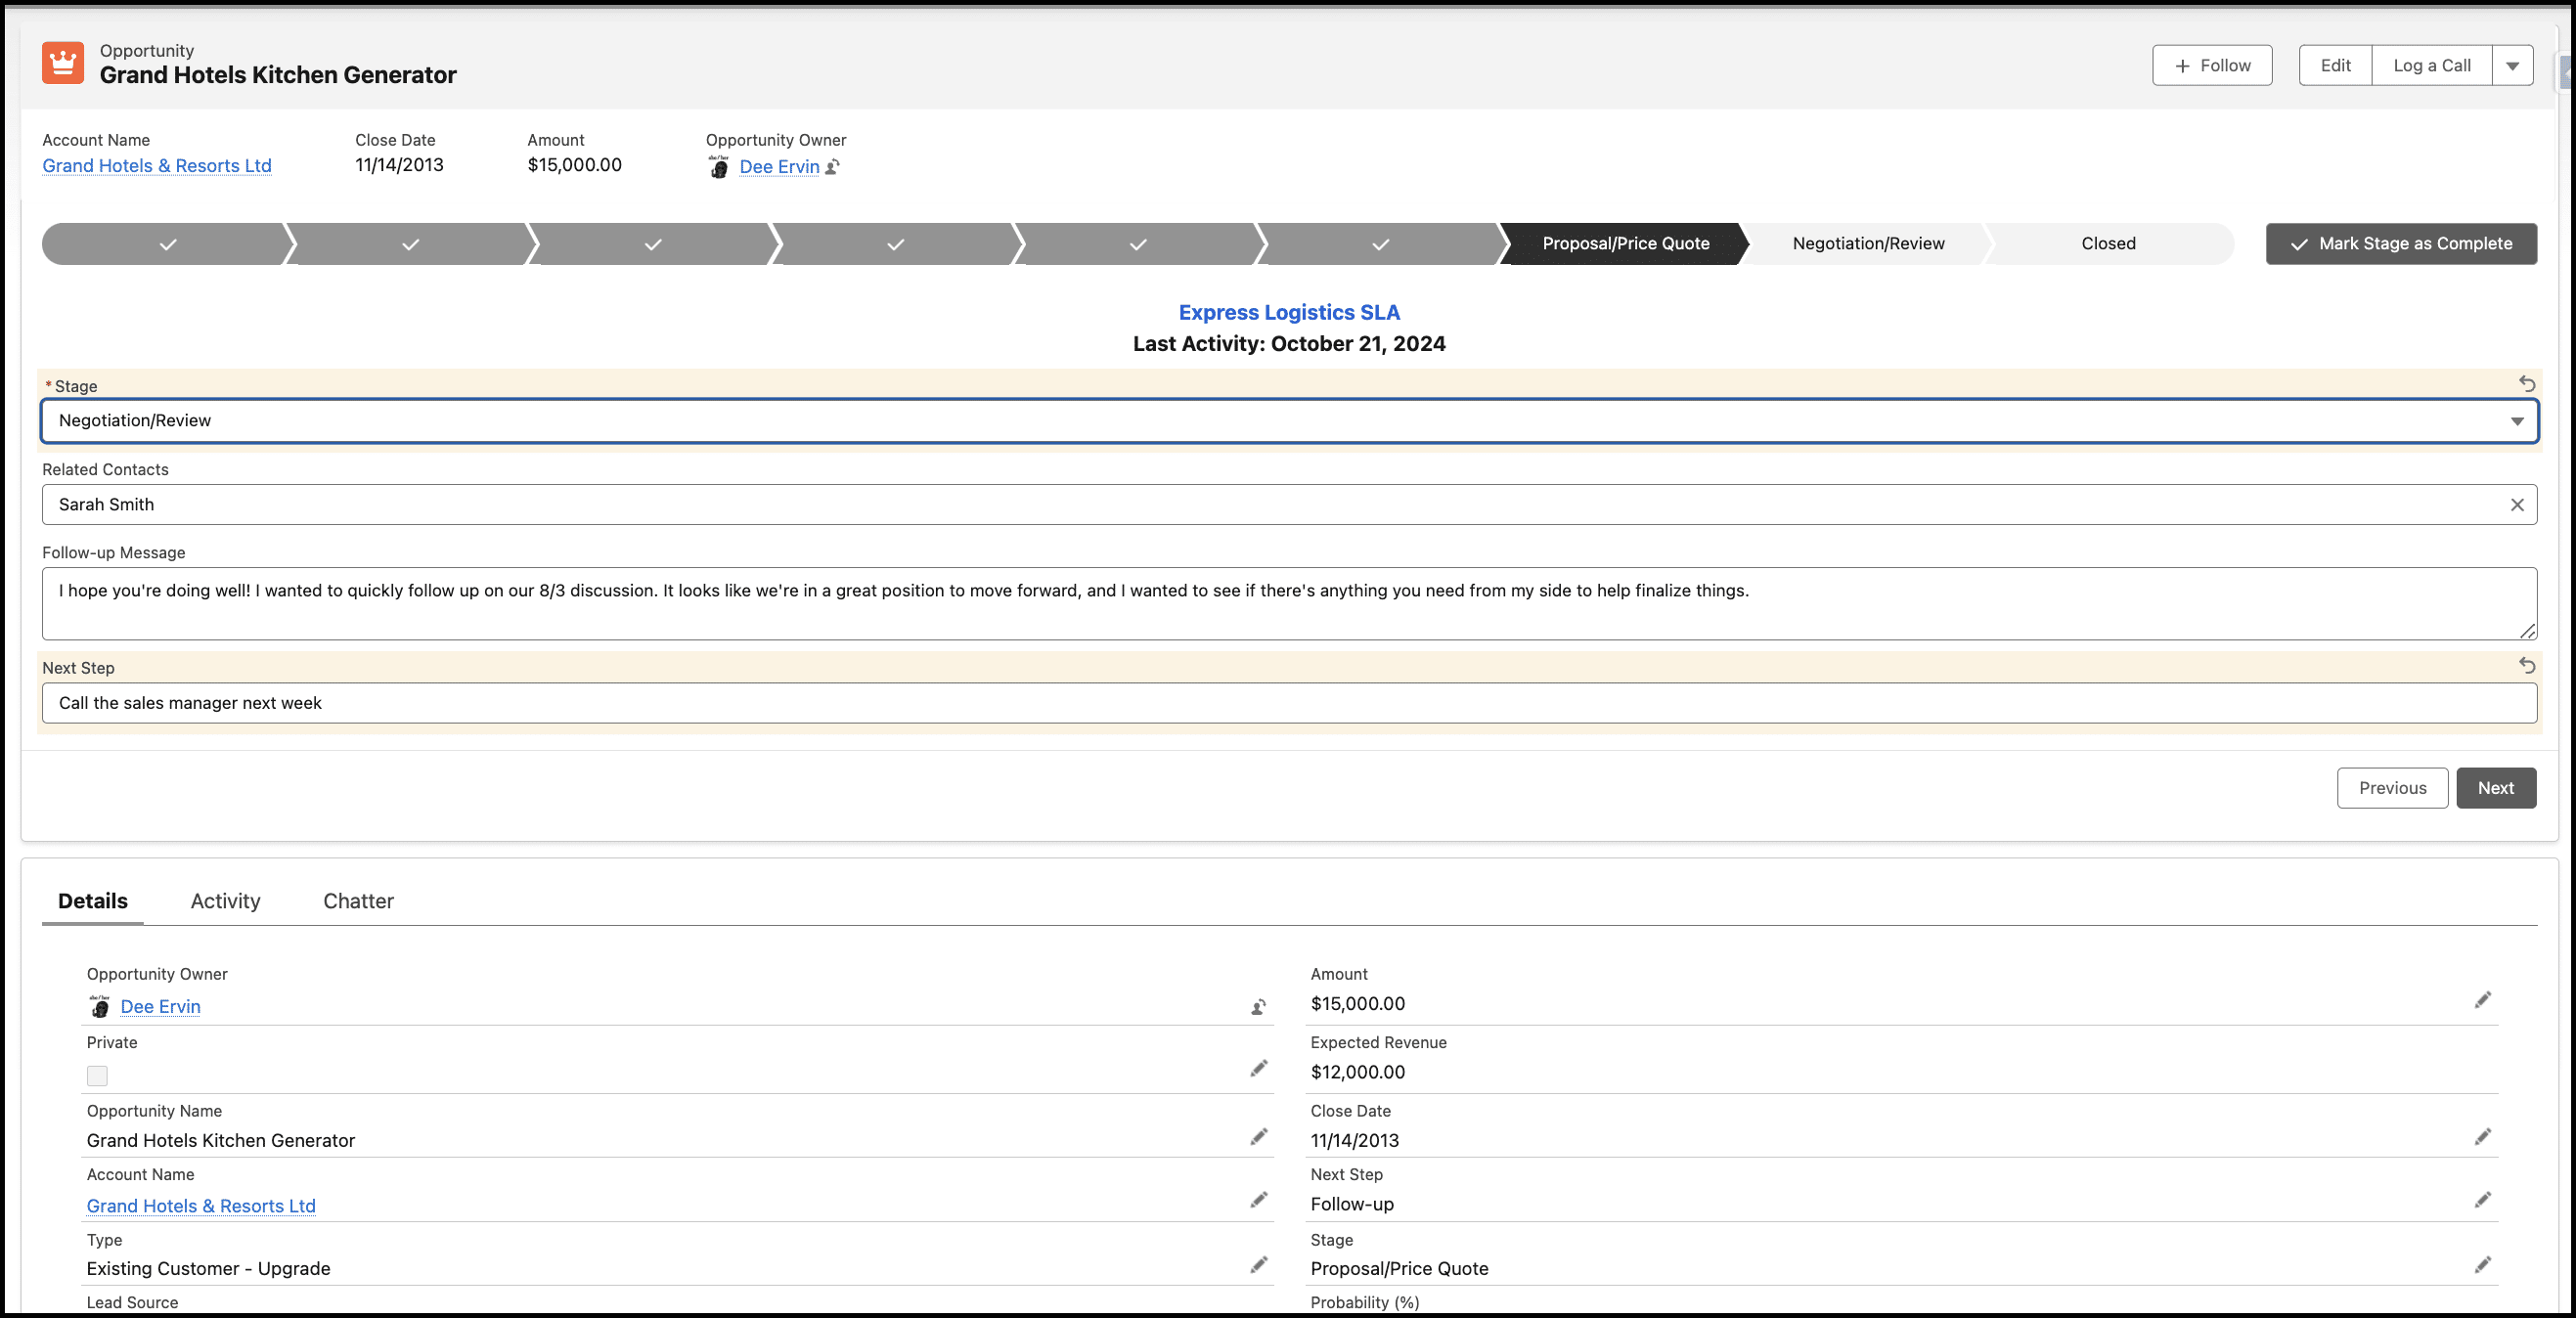Switch to the Chatter tab
The width and height of the screenshot is (2576, 1318).
358,901
